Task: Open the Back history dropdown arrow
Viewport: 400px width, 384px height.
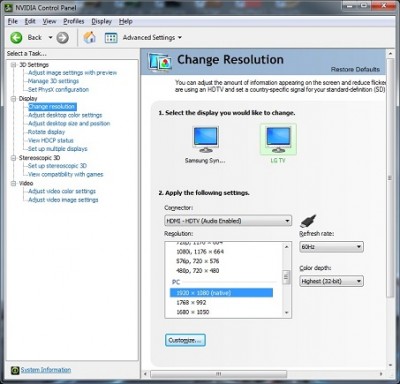Action: 50,38
